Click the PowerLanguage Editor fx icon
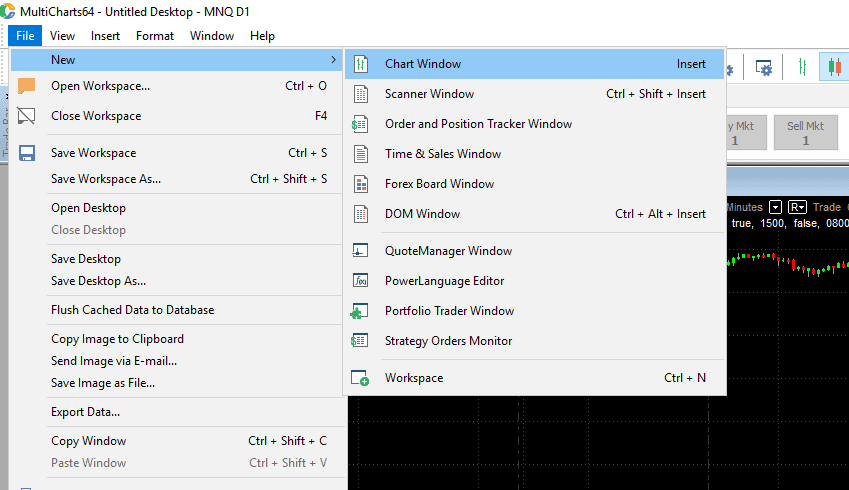Image resolution: width=849 pixels, height=490 pixels. 360,280
